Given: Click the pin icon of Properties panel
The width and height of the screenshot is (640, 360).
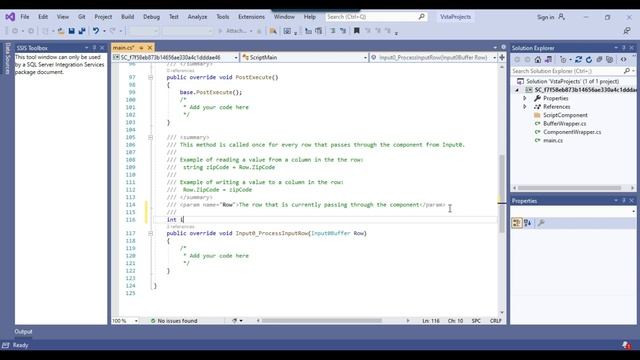Looking at the screenshot, I should [x=624, y=201].
